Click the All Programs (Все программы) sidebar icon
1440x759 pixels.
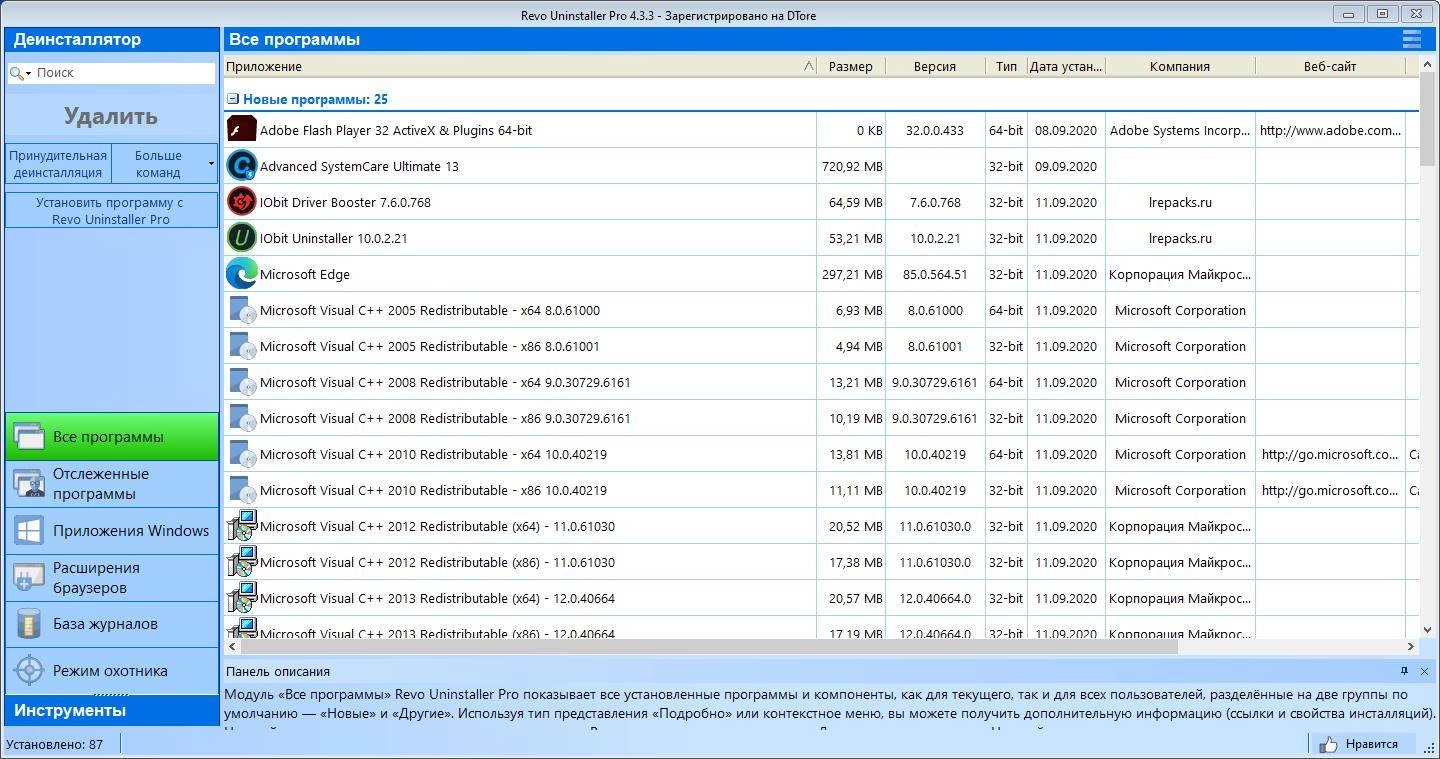29,436
